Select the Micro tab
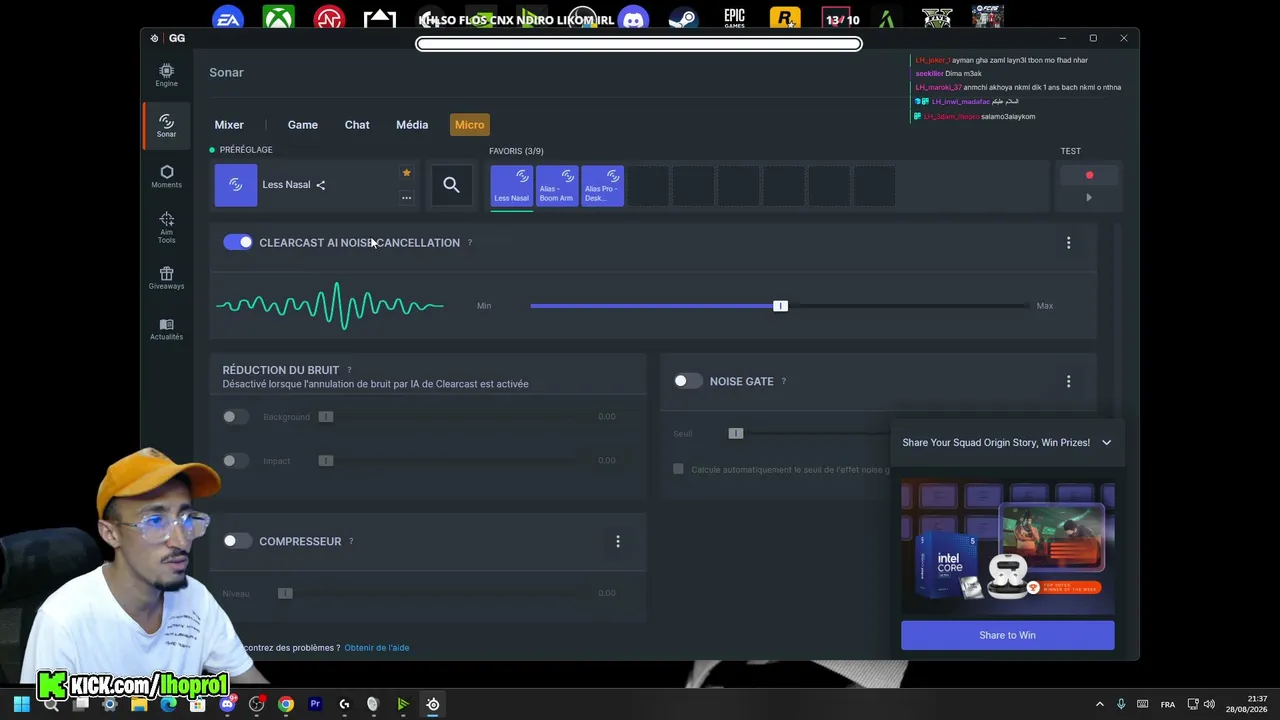The height and width of the screenshot is (720, 1280). click(469, 125)
